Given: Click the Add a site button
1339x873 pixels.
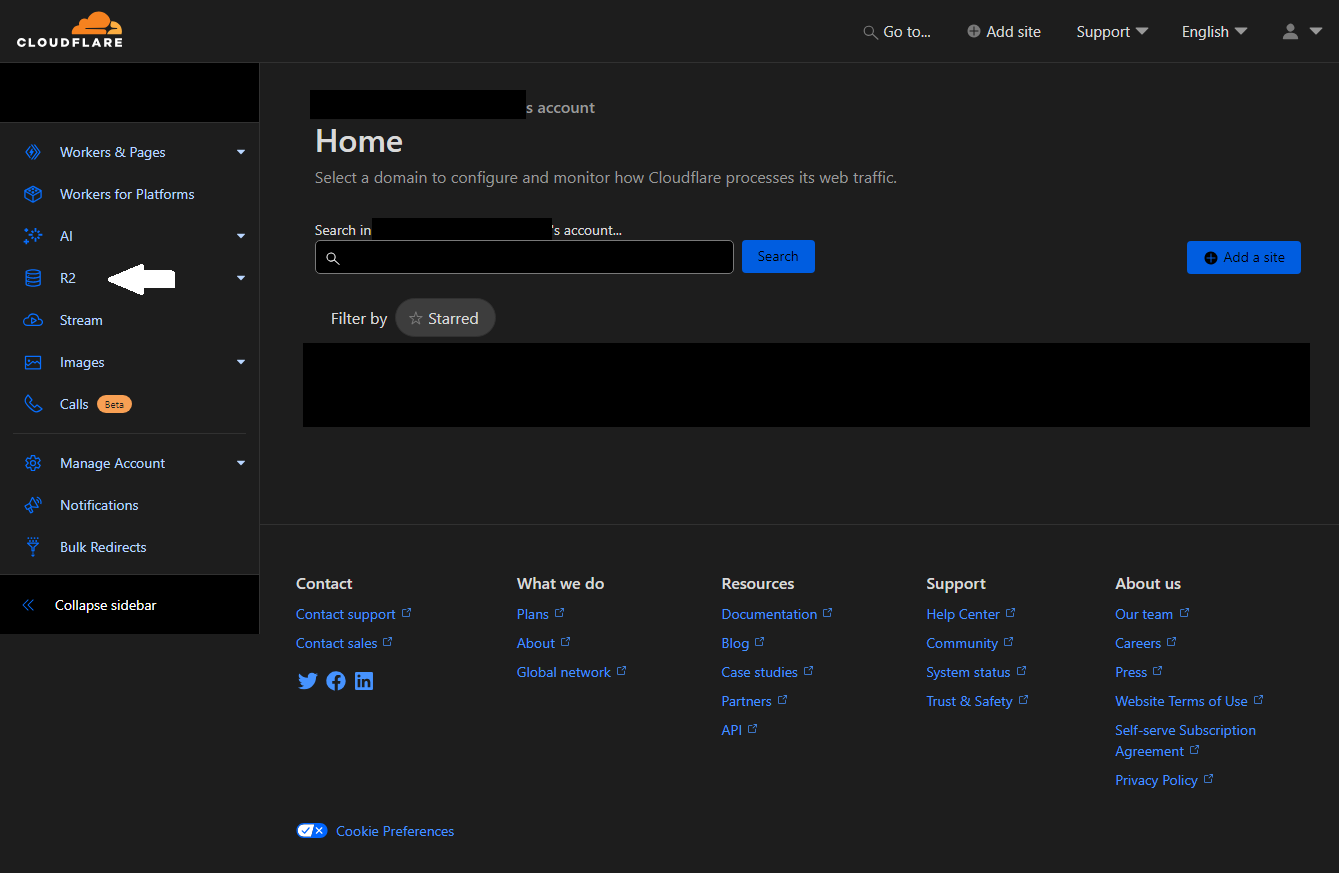Looking at the screenshot, I should [1243, 257].
